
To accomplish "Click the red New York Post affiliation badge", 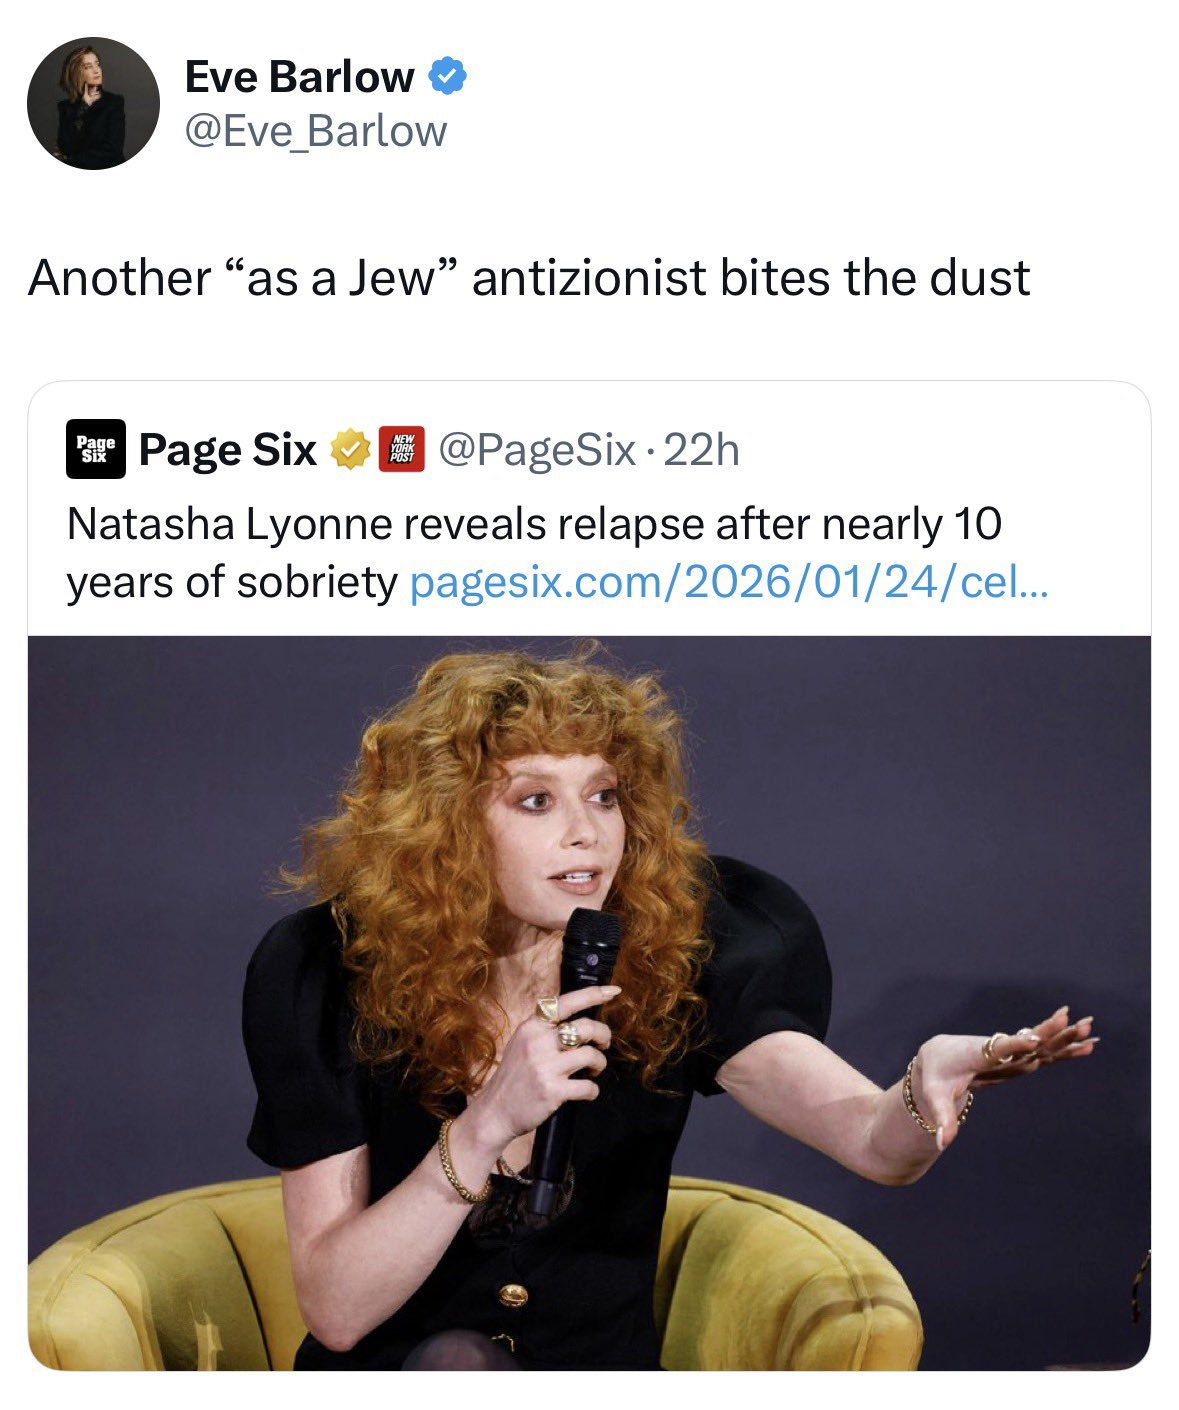I will point(403,449).
